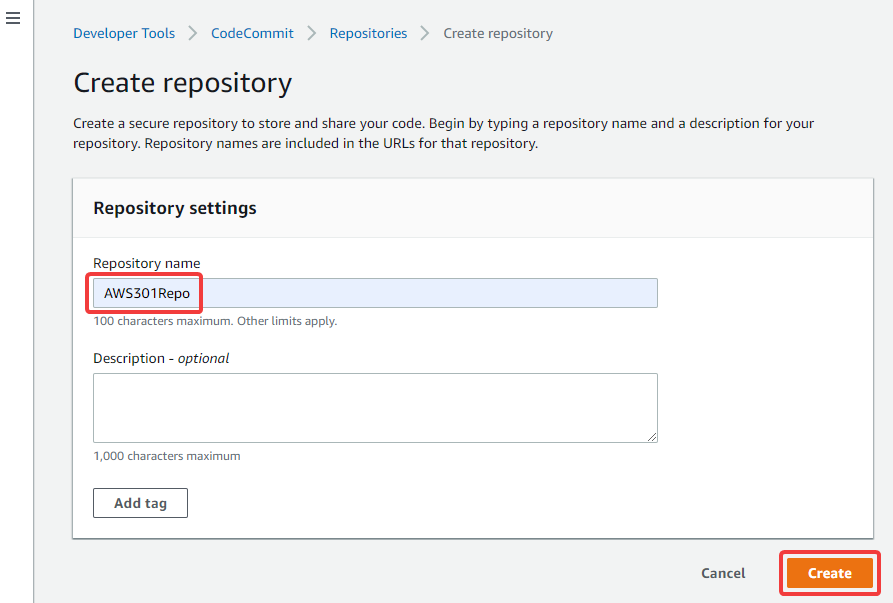893x603 pixels.
Task: Click the '1,000 characters maximum' hint
Action: (167, 456)
